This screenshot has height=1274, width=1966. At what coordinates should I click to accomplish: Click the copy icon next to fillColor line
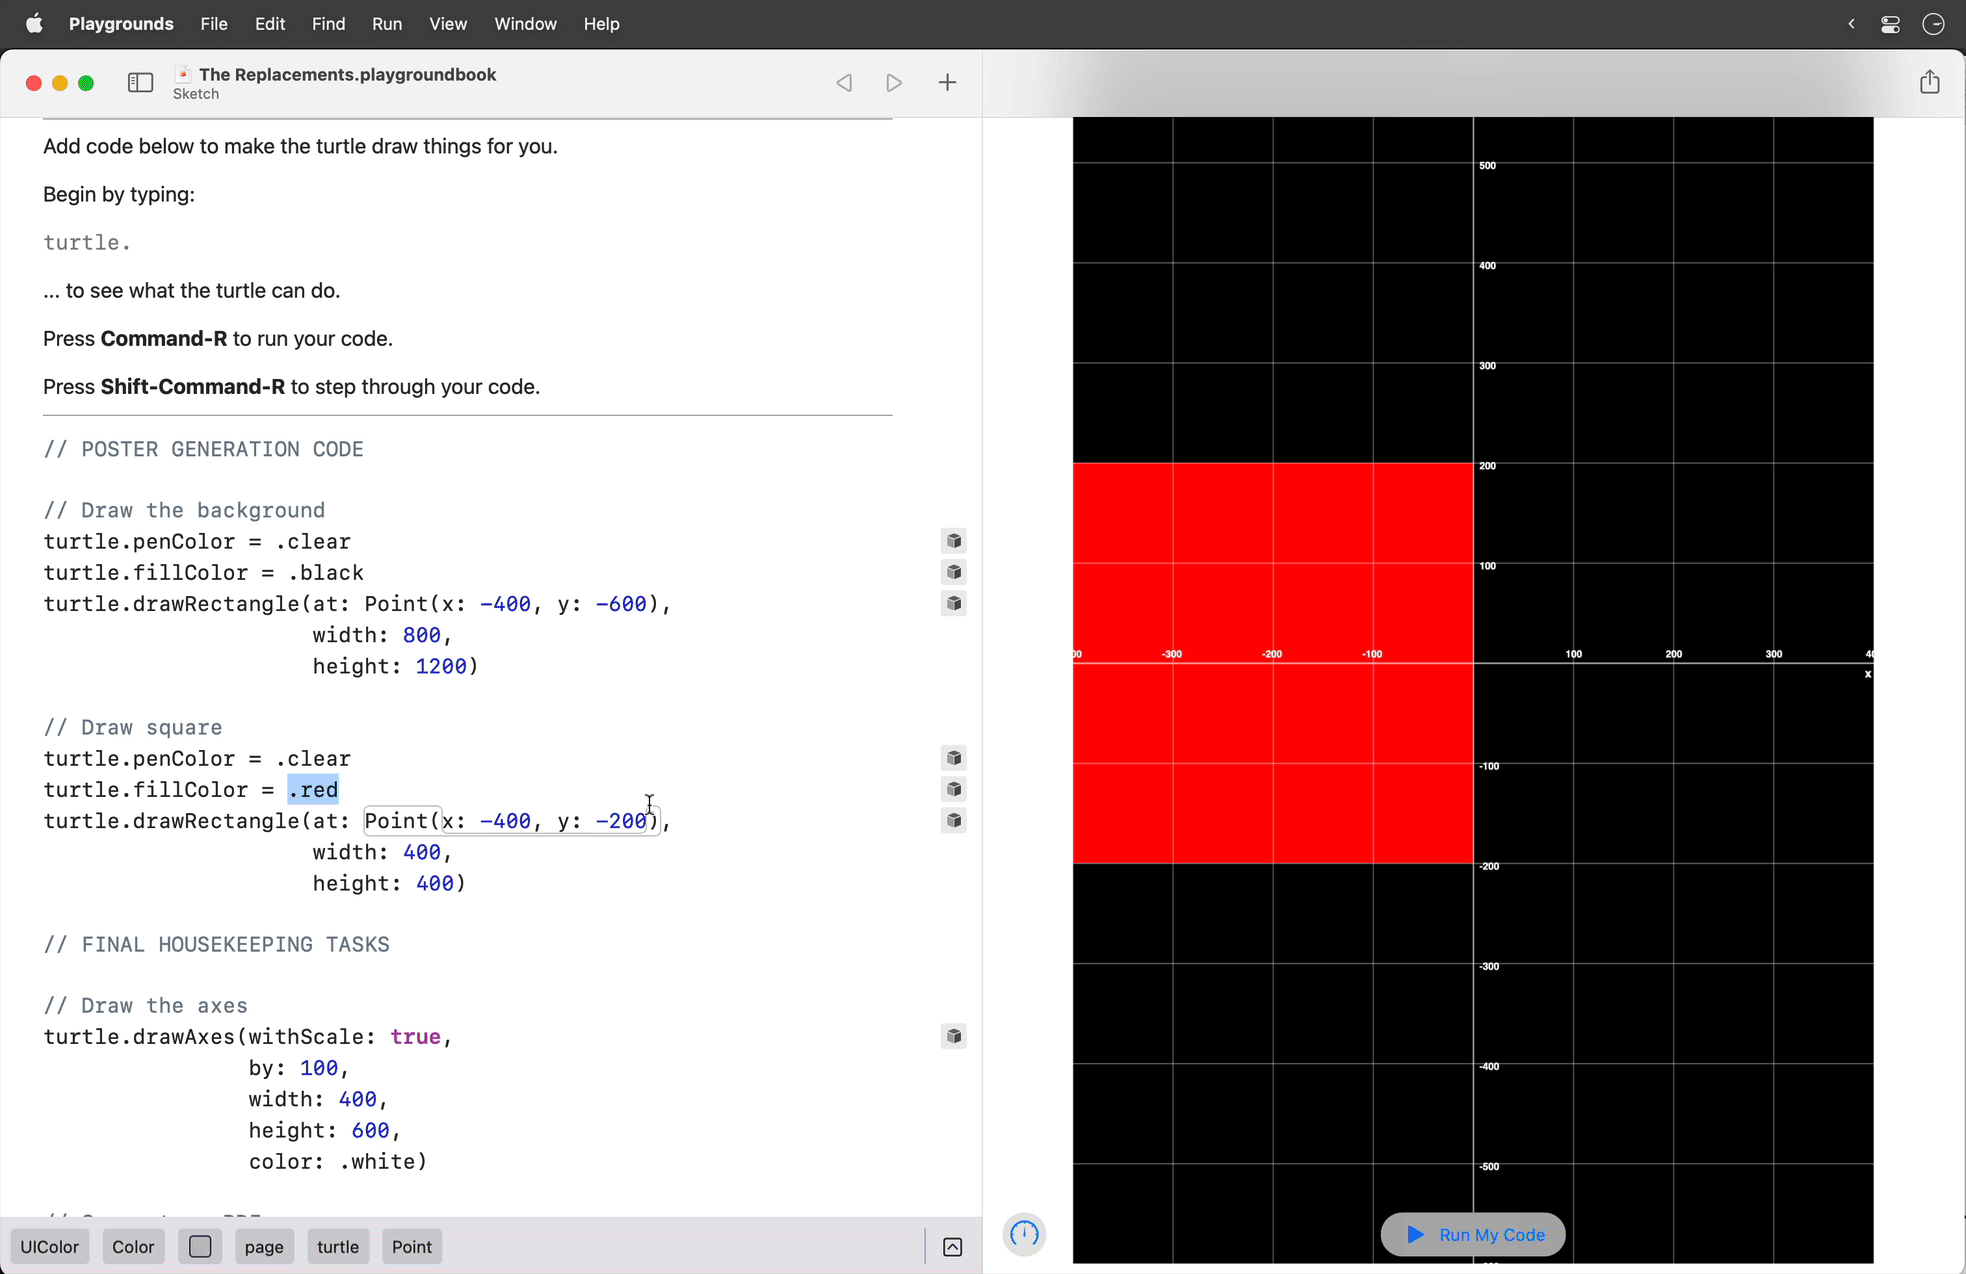point(953,790)
